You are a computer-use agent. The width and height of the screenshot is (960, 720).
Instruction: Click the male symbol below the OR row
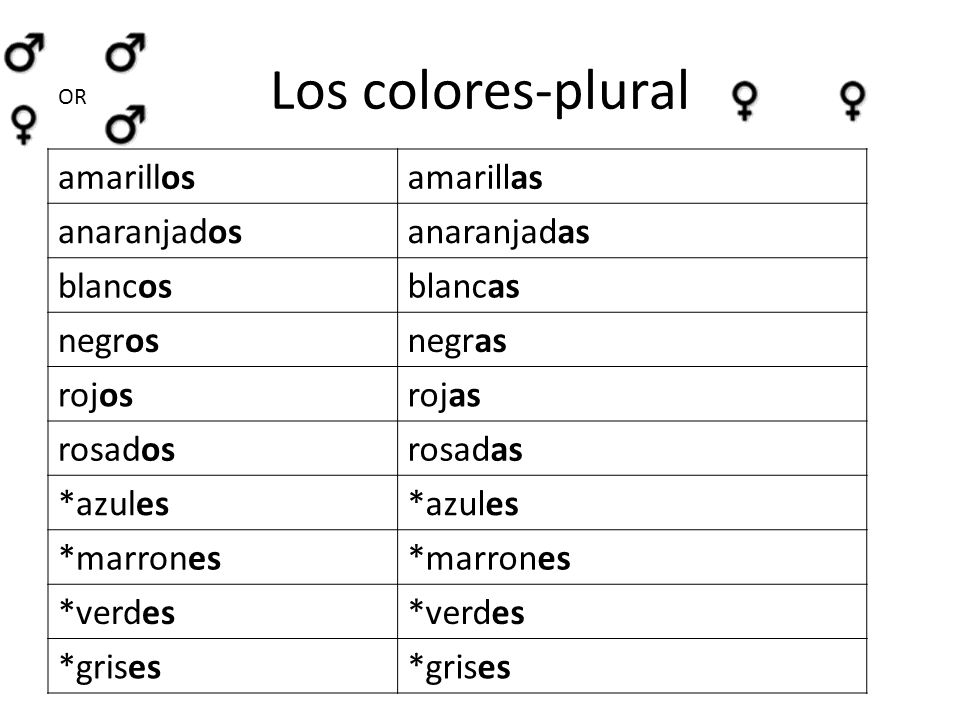coord(126,124)
